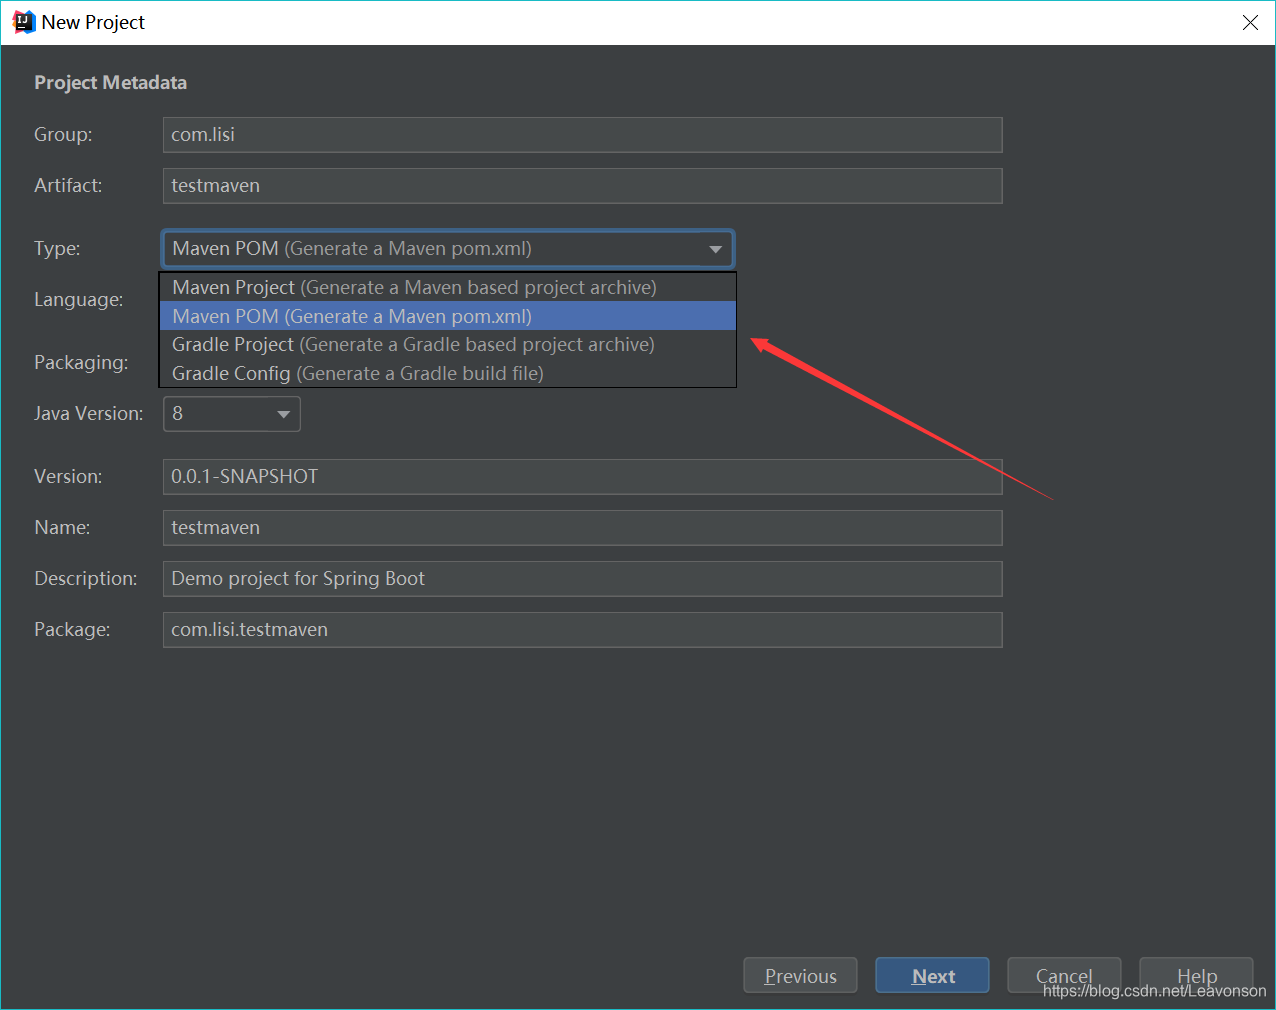Open the Java Version dropdown
Screen dimensions: 1276x1010
pyautogui.click(x=232, y=414)
